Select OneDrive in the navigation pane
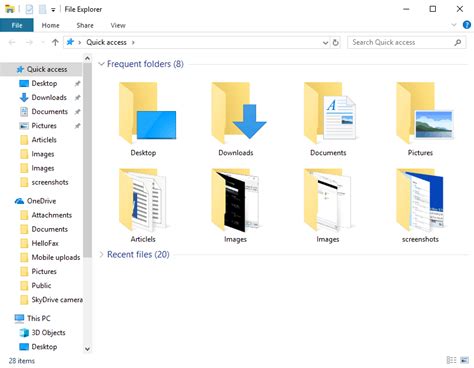Viewport: 474px width, 368px height. (41, 201)
